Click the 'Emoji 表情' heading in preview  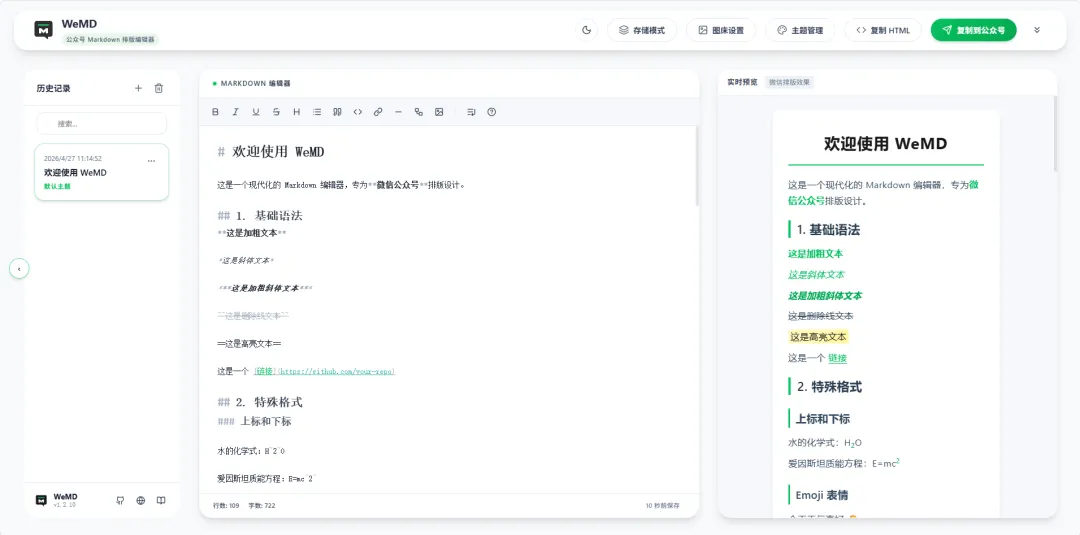(x=822, y=495)
